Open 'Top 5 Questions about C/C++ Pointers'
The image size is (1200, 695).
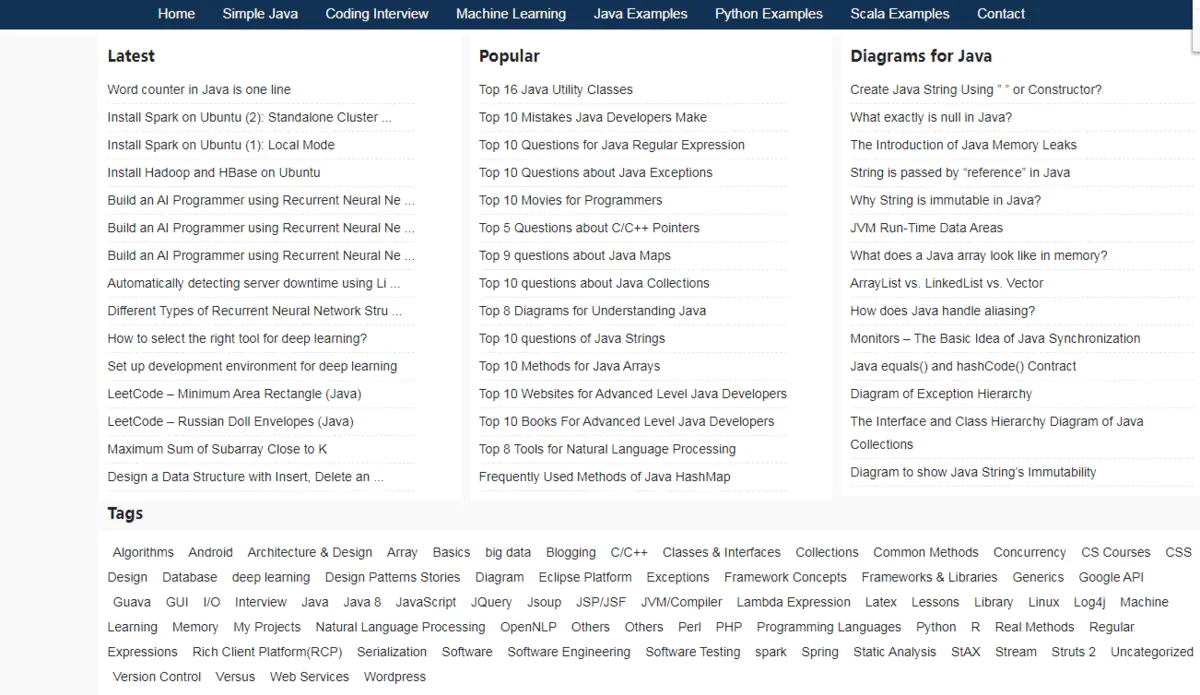[589, 228]
